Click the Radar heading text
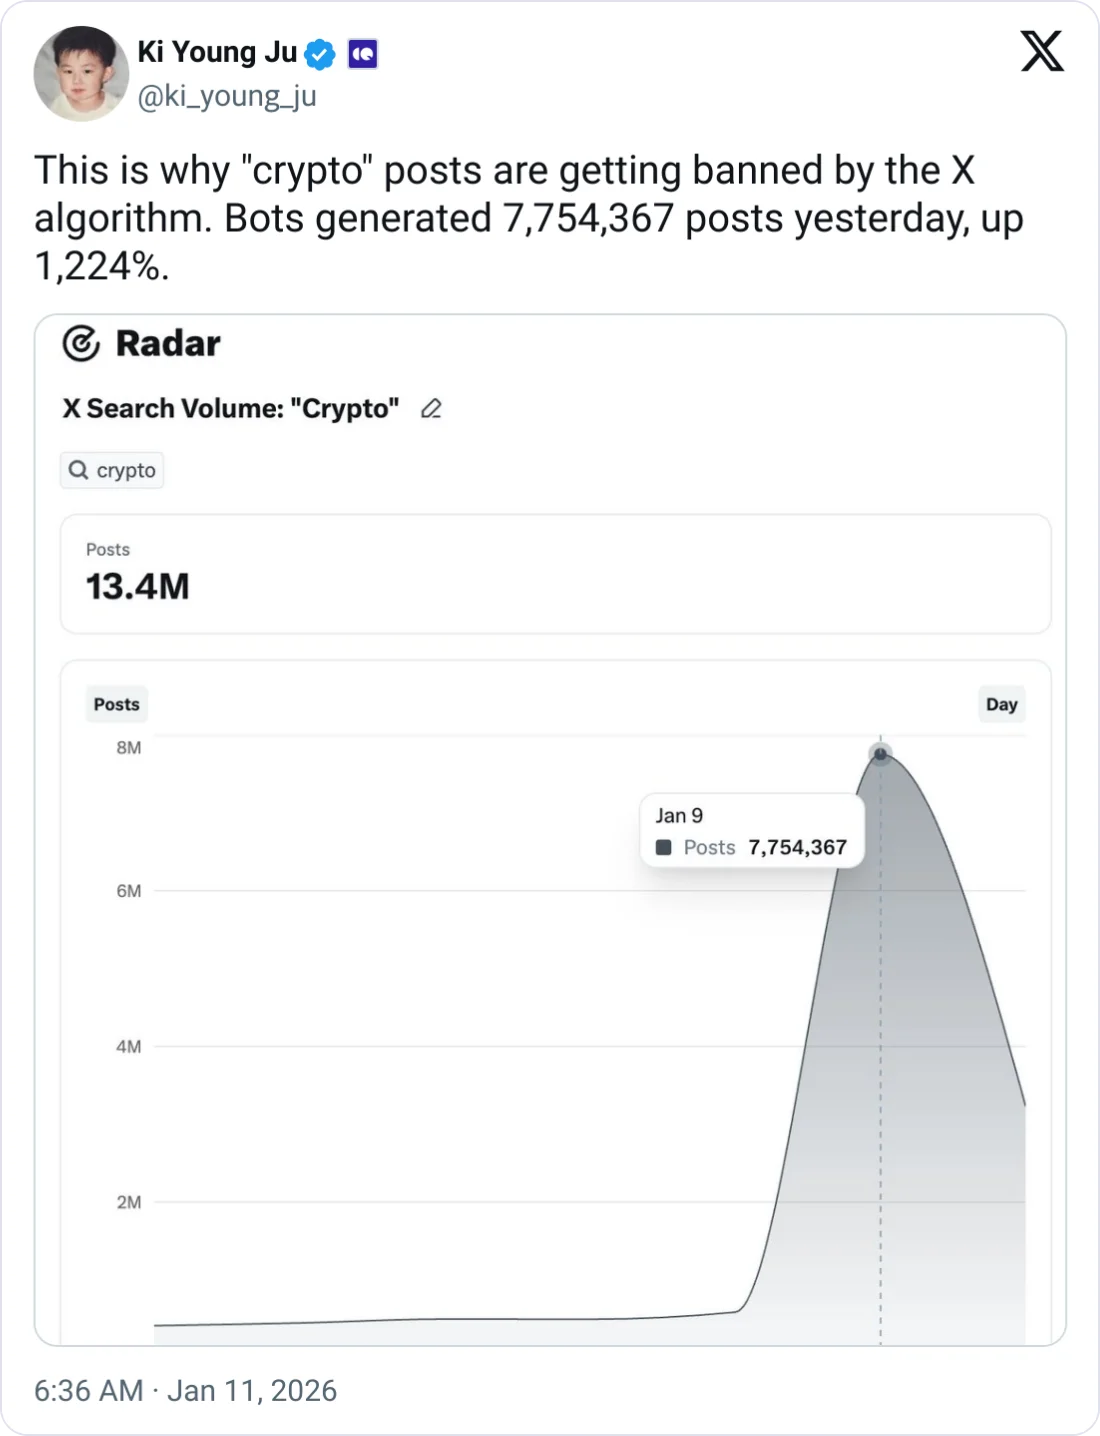Screen dimensions: 1100x1436 click(x=168, y=344)
